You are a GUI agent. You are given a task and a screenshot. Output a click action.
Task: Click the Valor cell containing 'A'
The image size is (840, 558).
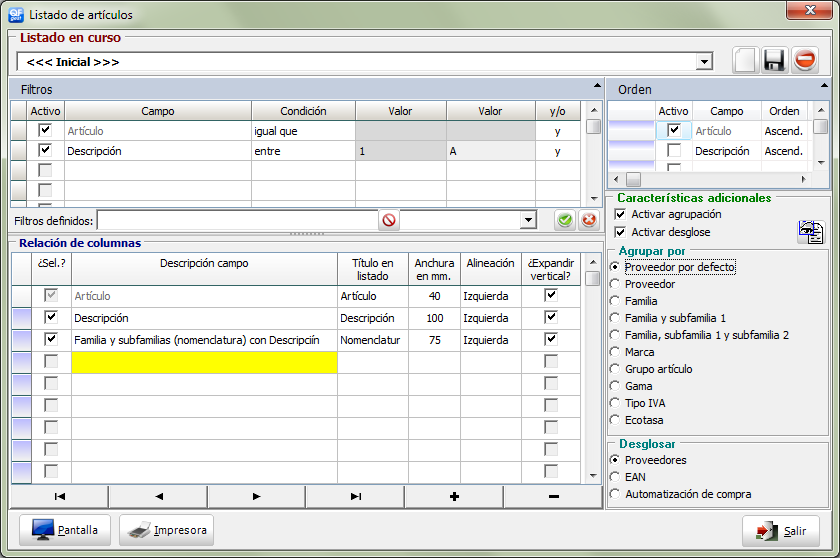(491, 151)
